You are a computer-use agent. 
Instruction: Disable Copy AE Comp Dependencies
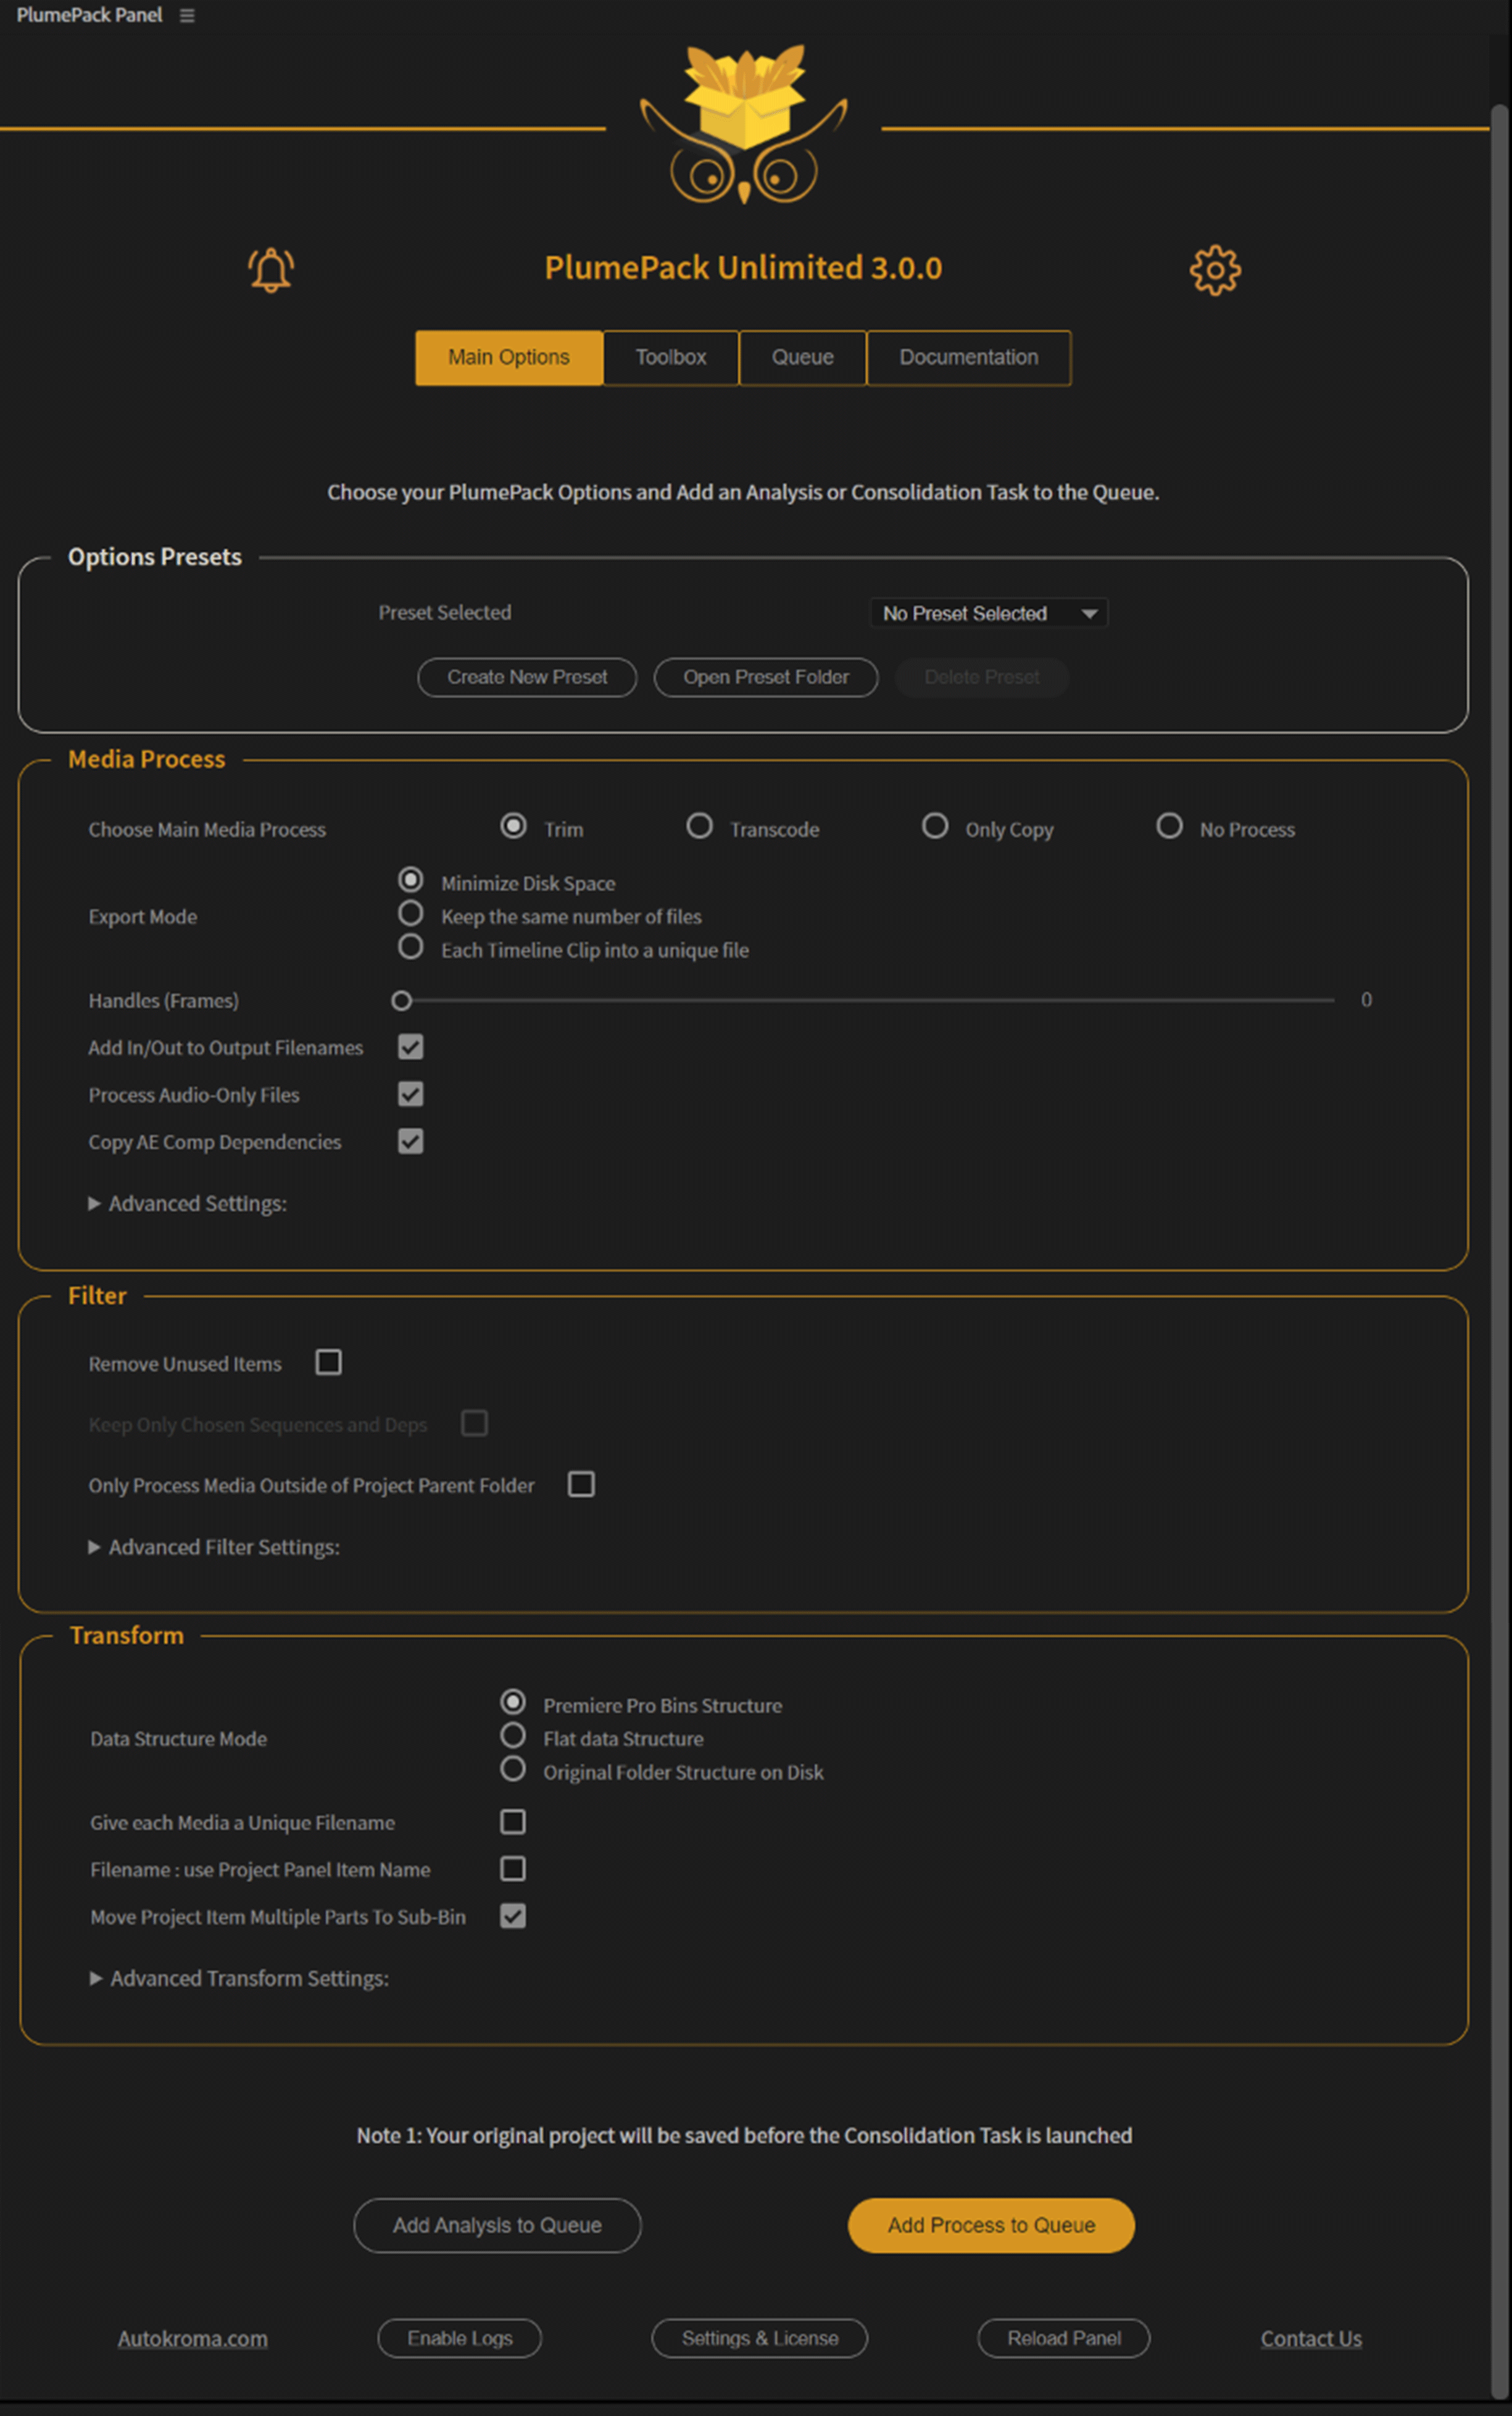point(410,1141)
